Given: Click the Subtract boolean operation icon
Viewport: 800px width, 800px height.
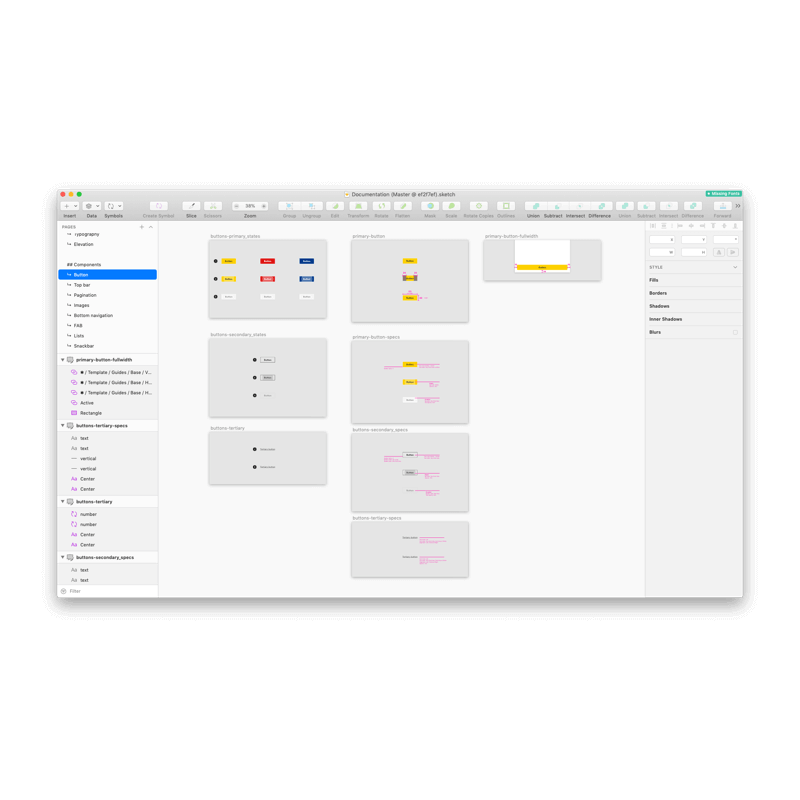Looking at the screenshot, I should pyautogui.click(x=553, y=206).
